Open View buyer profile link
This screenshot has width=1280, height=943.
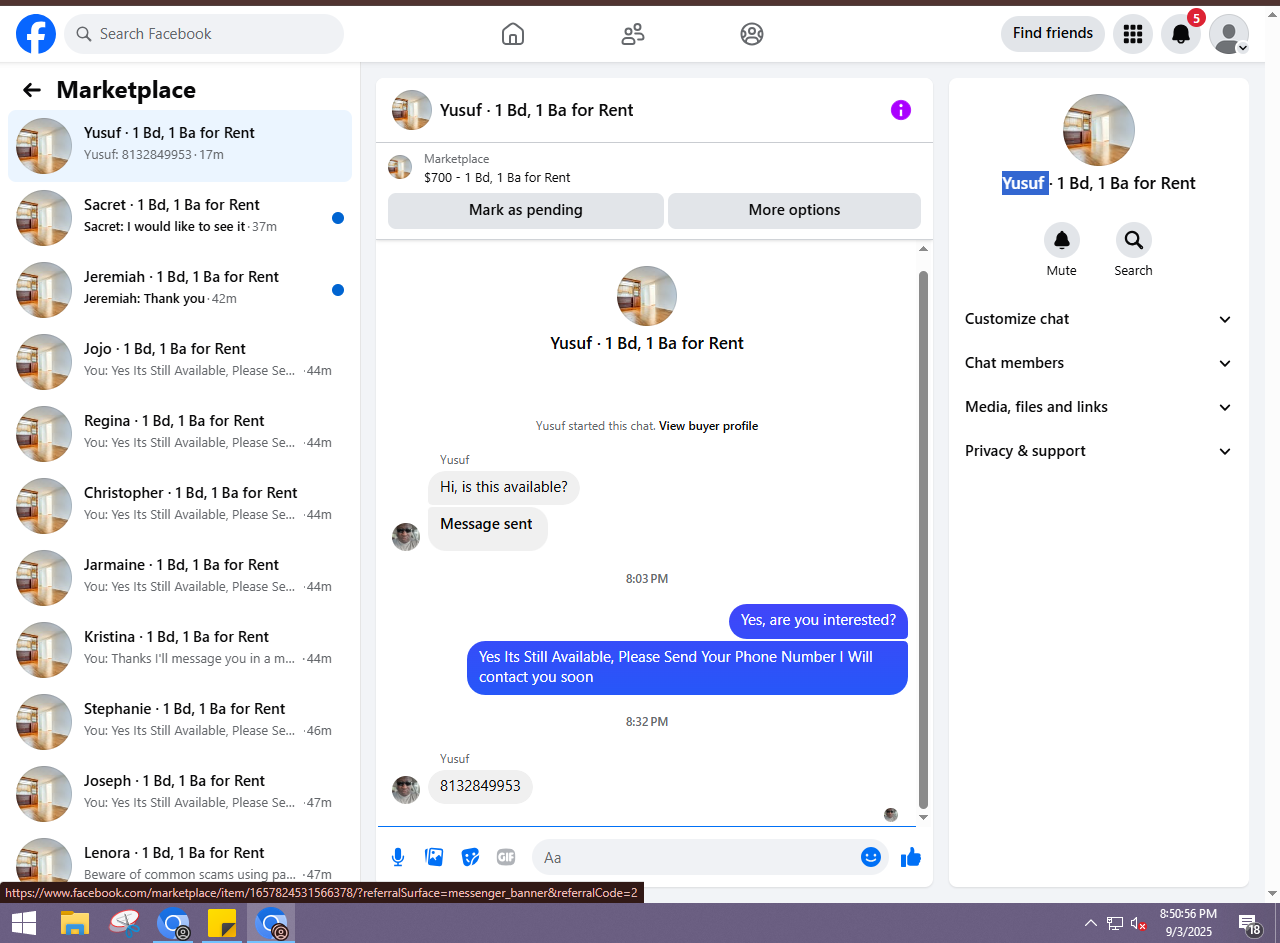[x=708, y=426]
